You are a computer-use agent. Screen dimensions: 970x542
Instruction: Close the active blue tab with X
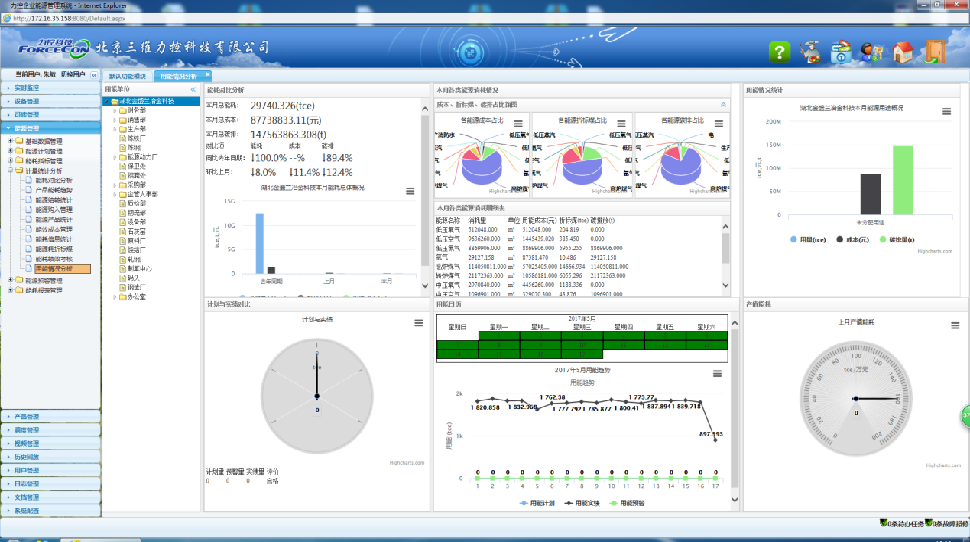coord(207,75)
